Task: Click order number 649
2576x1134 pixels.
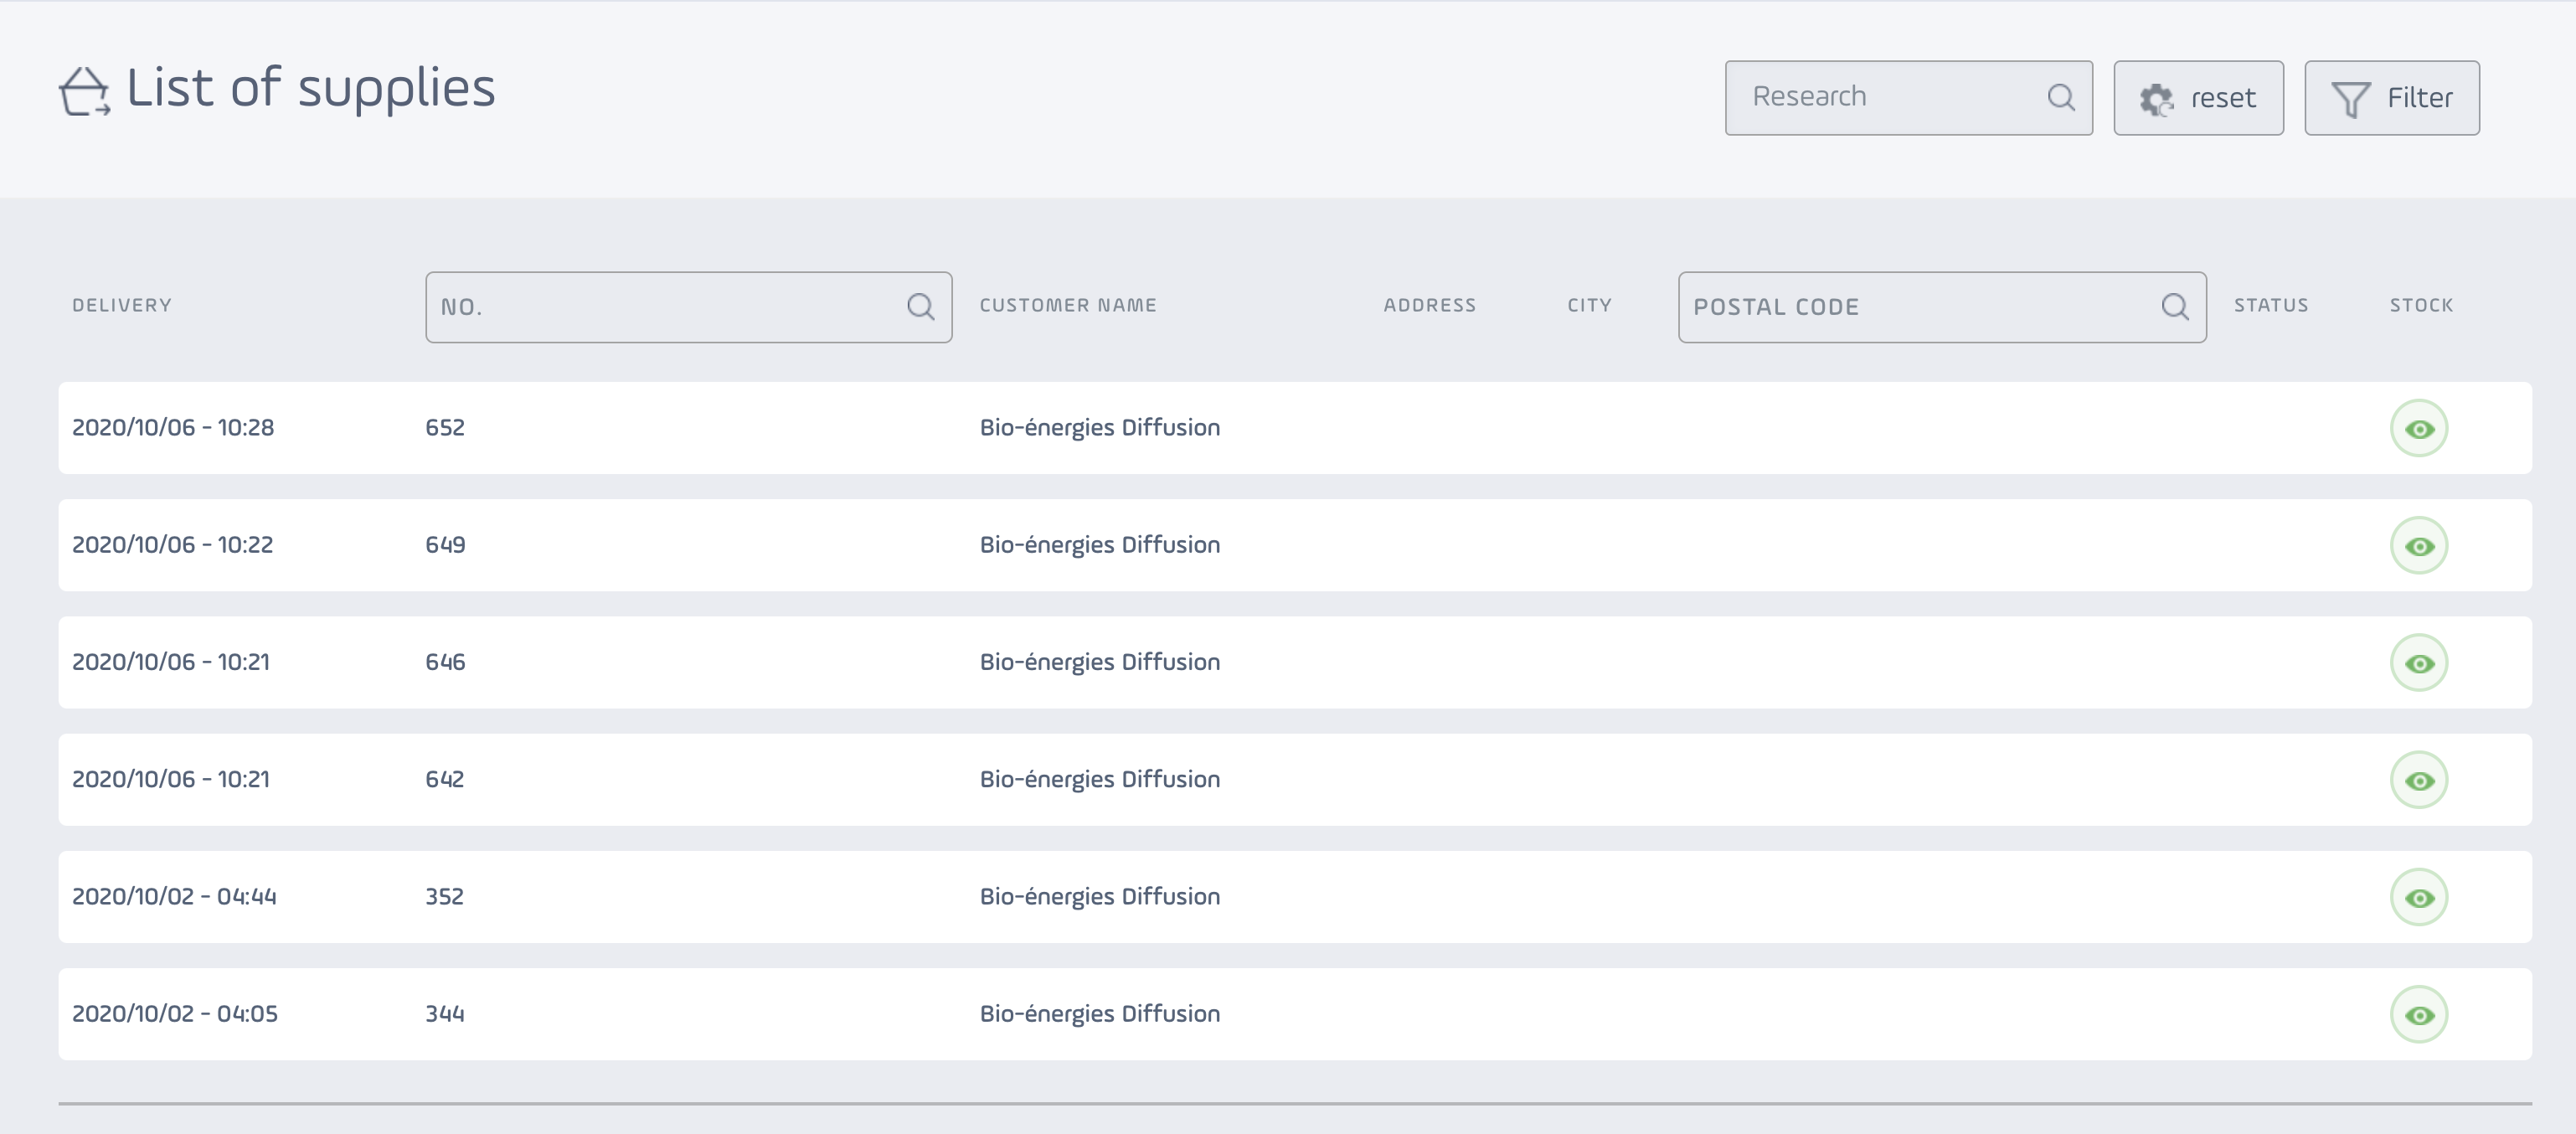Action: click(x=445, y=544)
